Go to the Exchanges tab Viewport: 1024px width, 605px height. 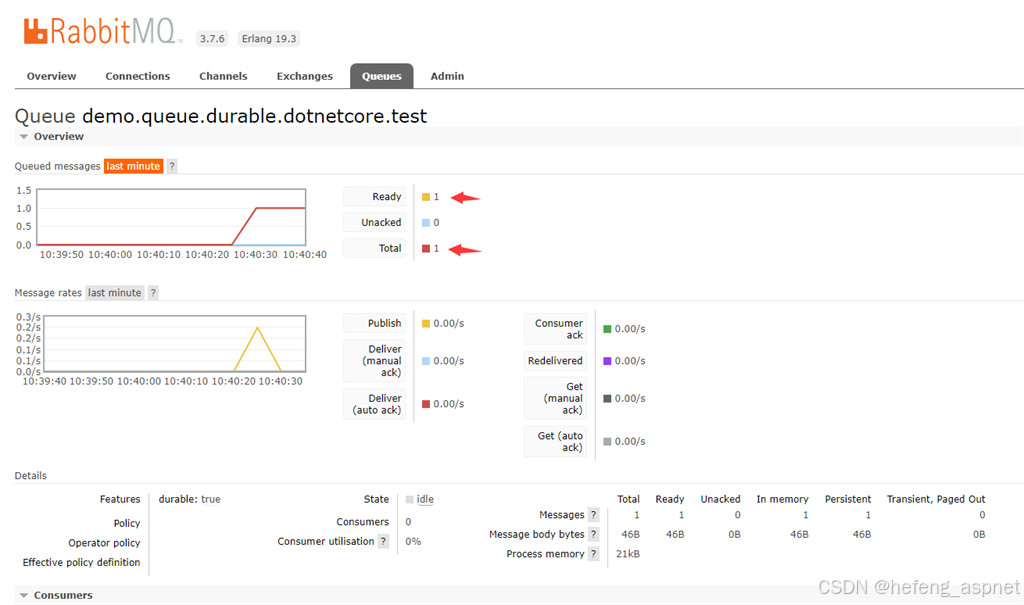[x=304, y=76]
